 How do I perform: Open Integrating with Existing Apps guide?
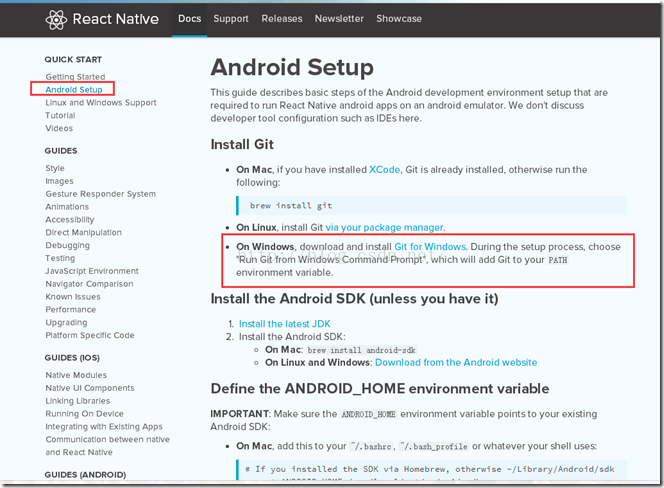point(104,427)
